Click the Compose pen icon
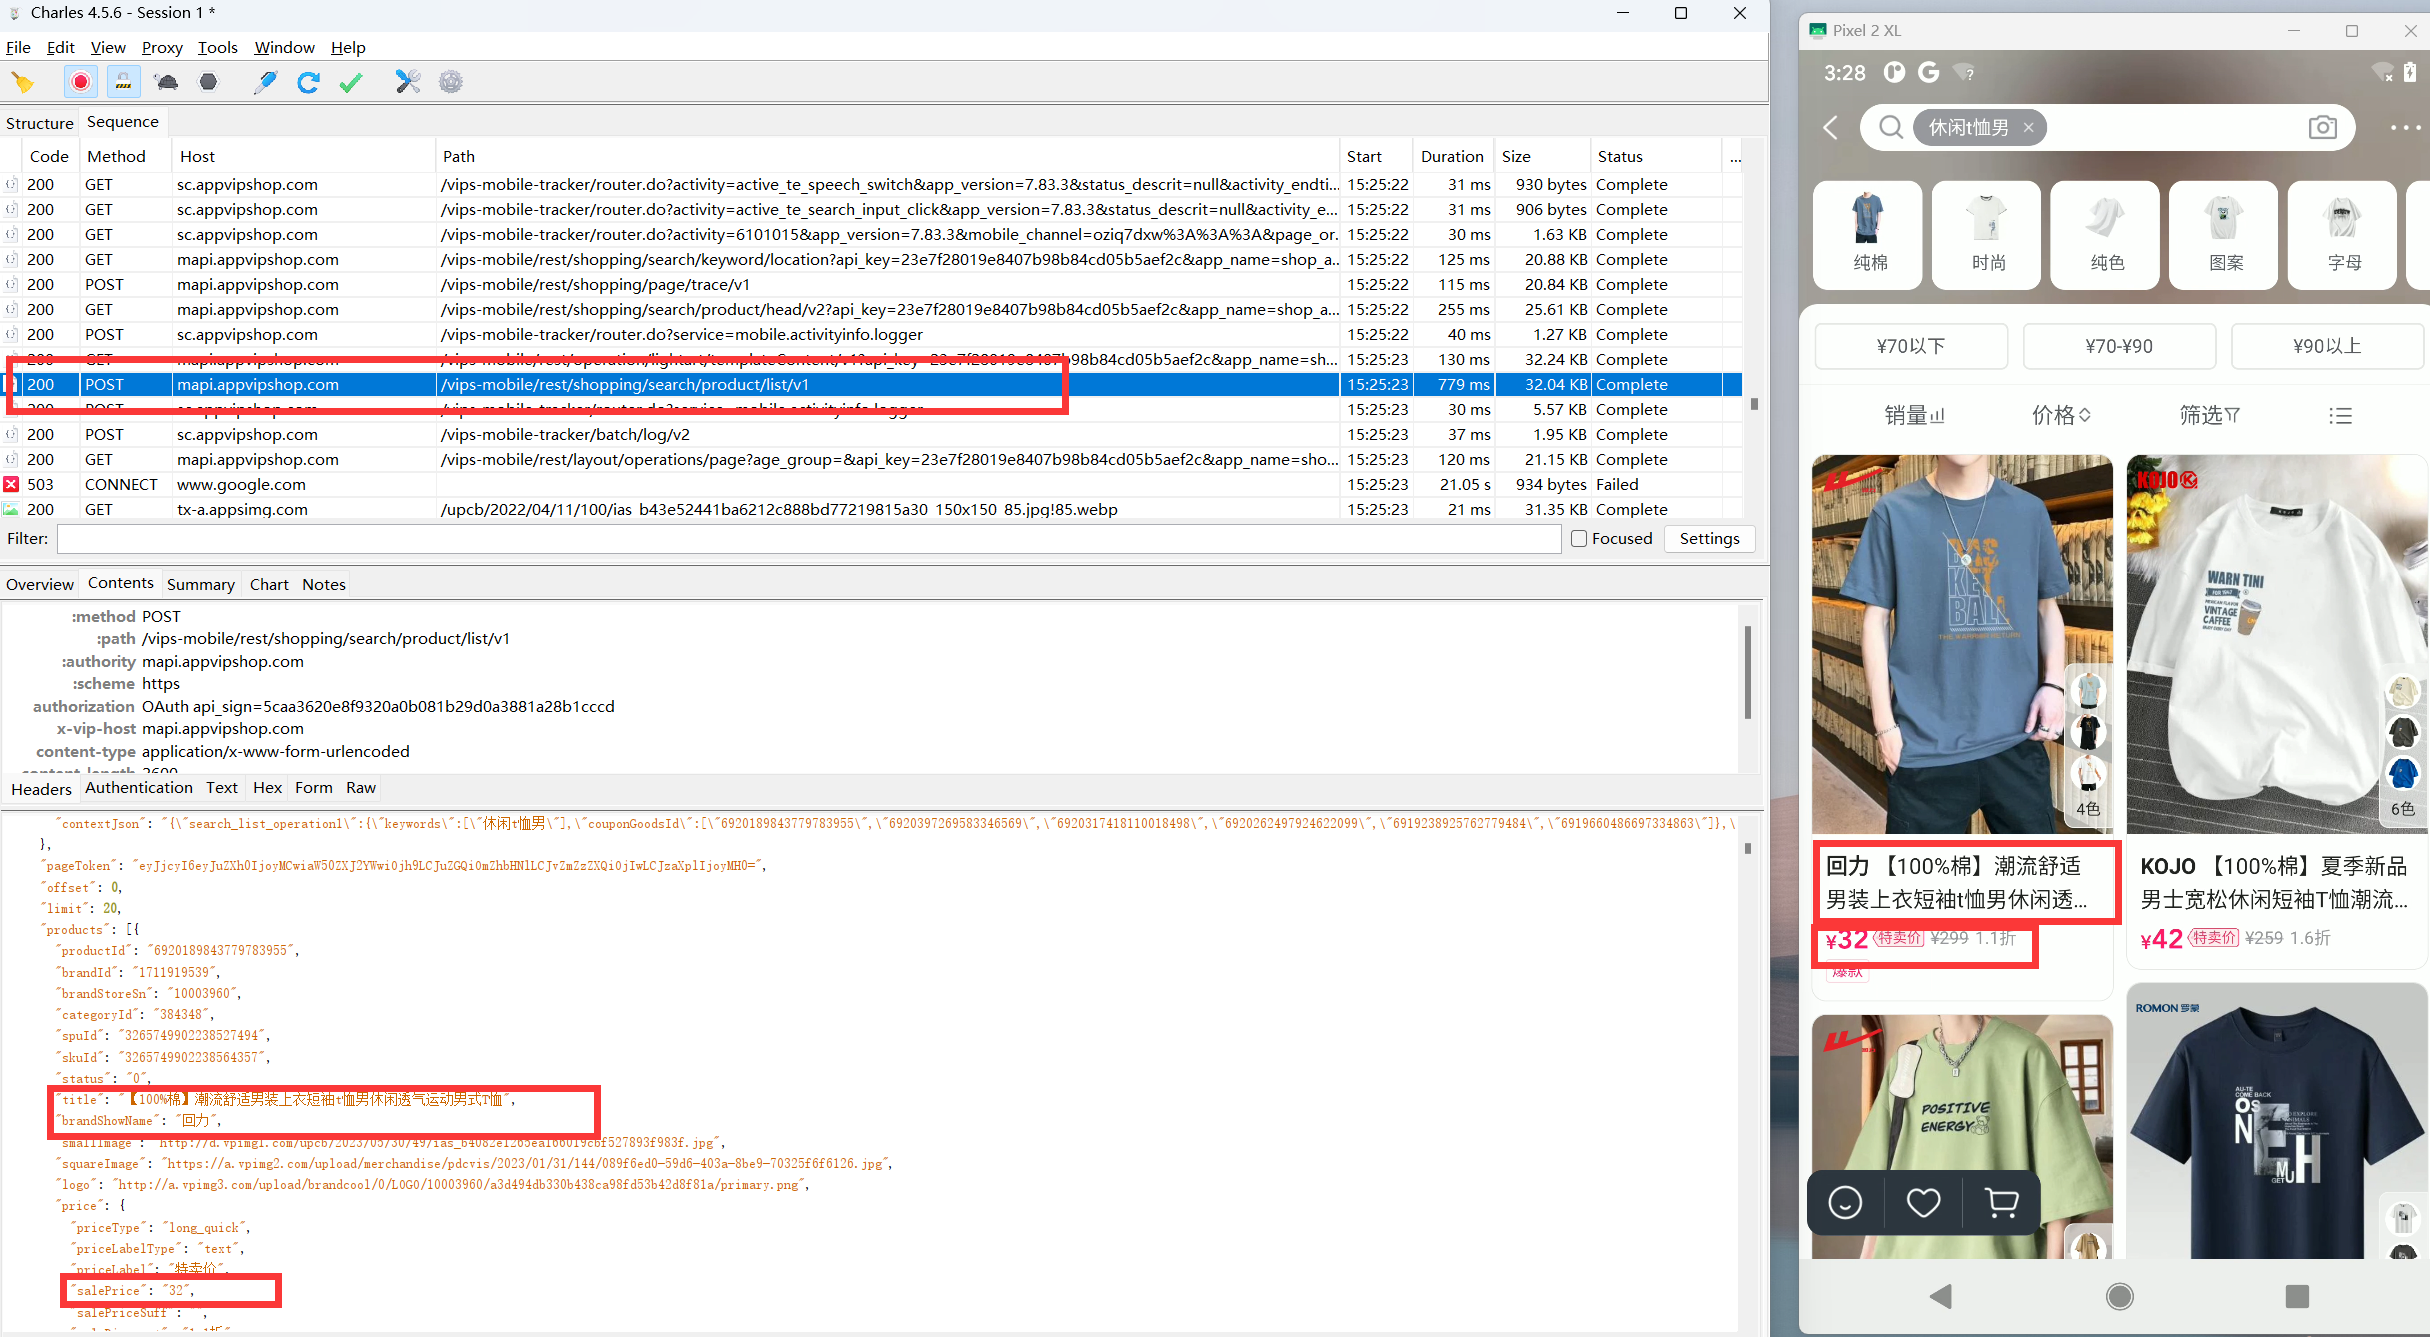 [265, 82]
